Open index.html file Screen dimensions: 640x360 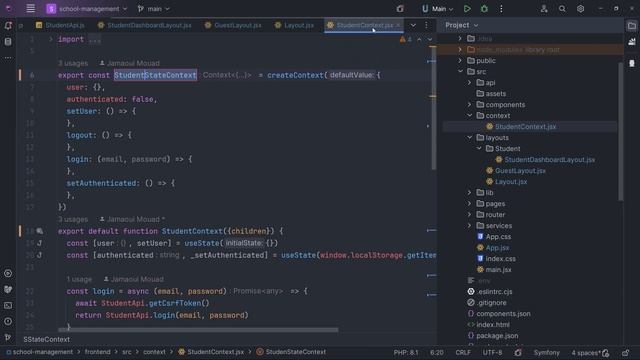[x=493, y=325]
